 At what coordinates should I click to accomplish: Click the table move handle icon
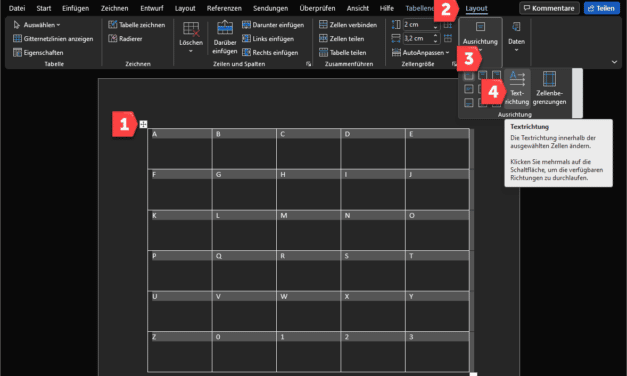point(143,124)
